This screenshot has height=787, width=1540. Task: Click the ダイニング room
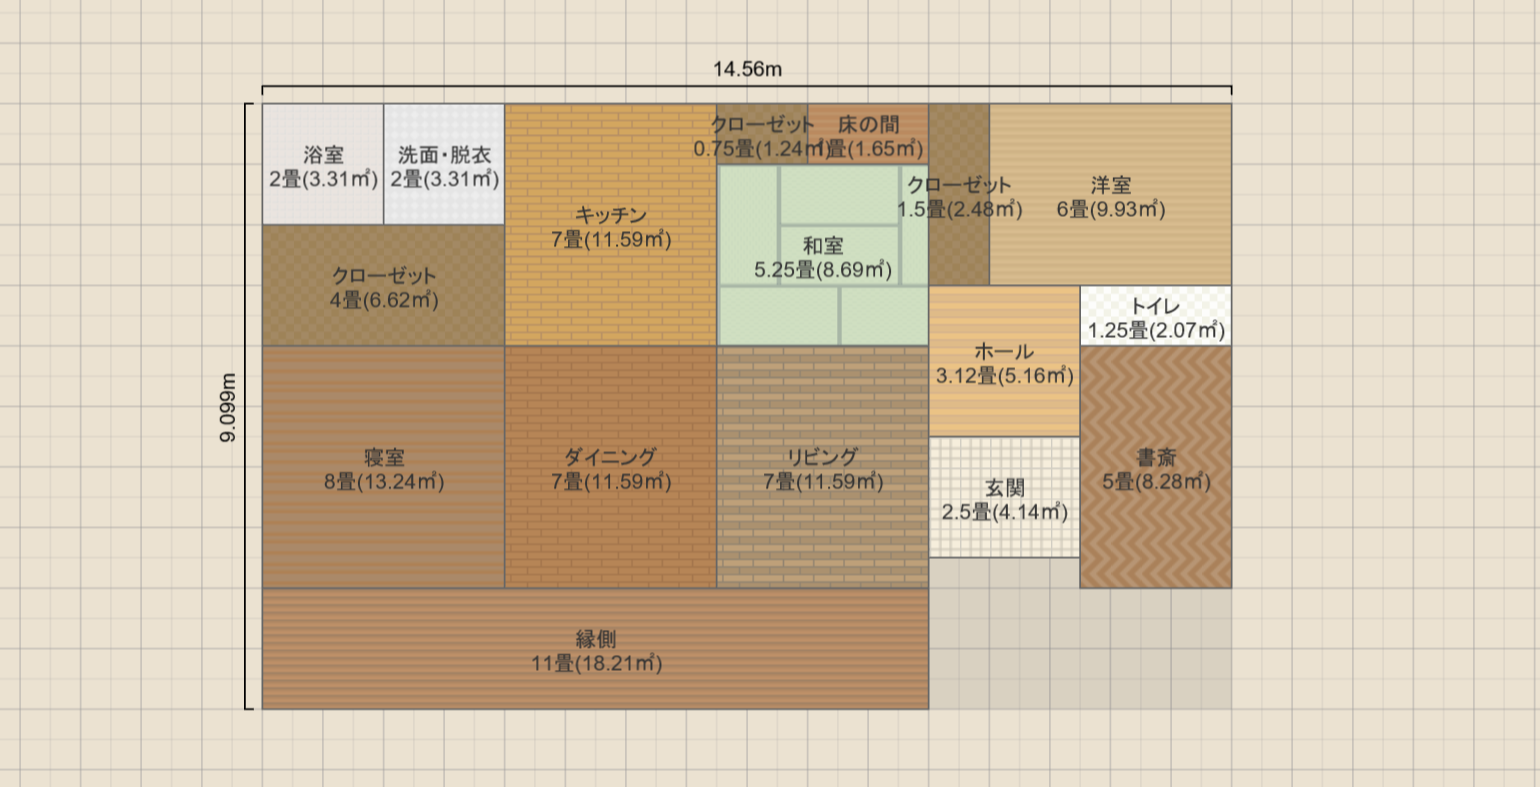[x=611, y=467]
